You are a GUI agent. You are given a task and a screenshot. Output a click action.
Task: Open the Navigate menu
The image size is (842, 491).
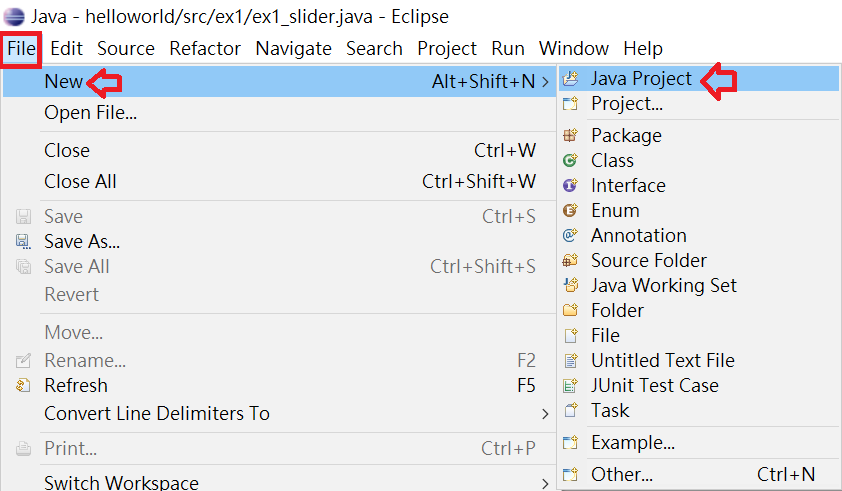293,48
